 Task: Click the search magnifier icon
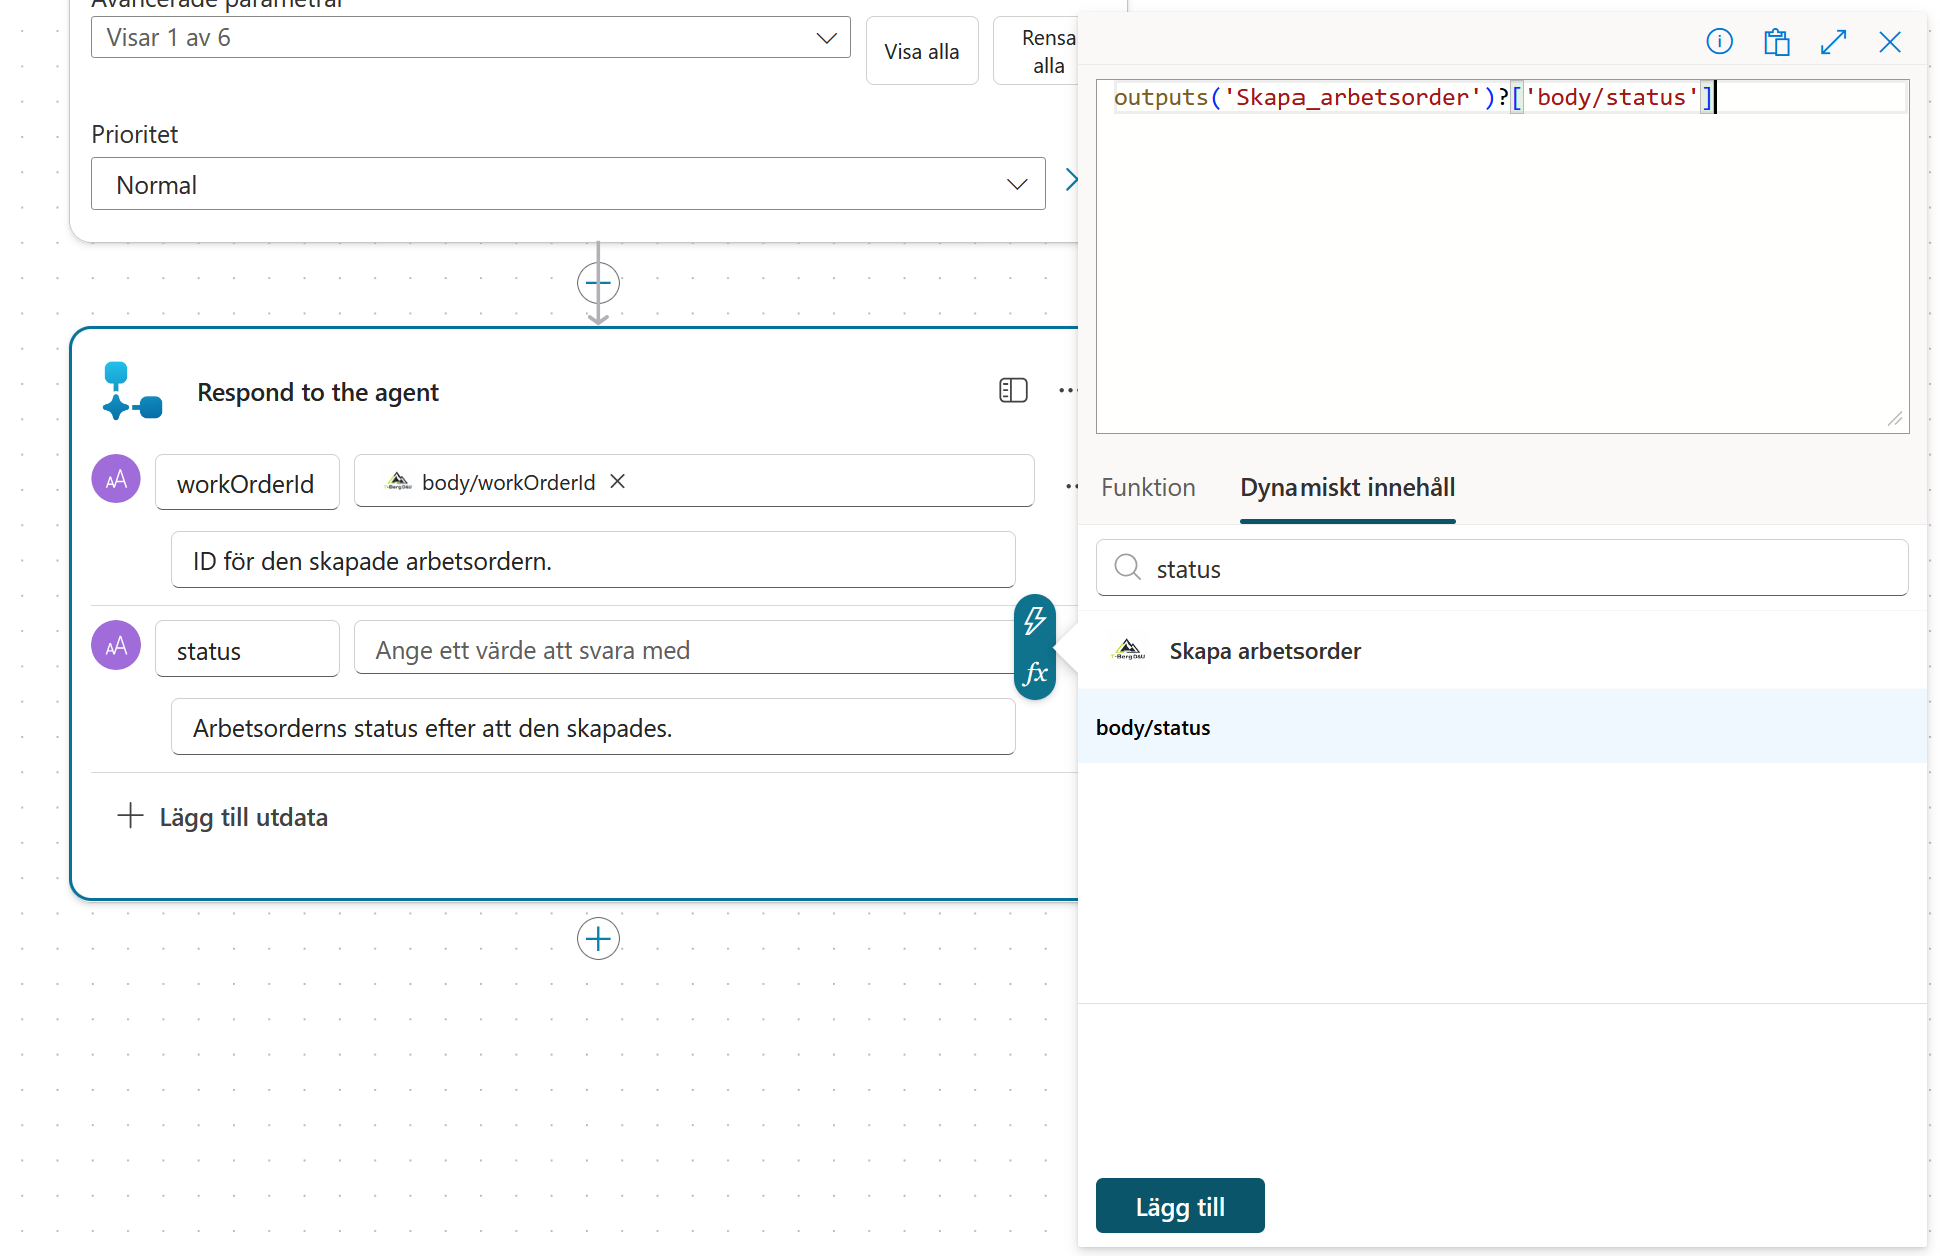tap(1128, 567)
